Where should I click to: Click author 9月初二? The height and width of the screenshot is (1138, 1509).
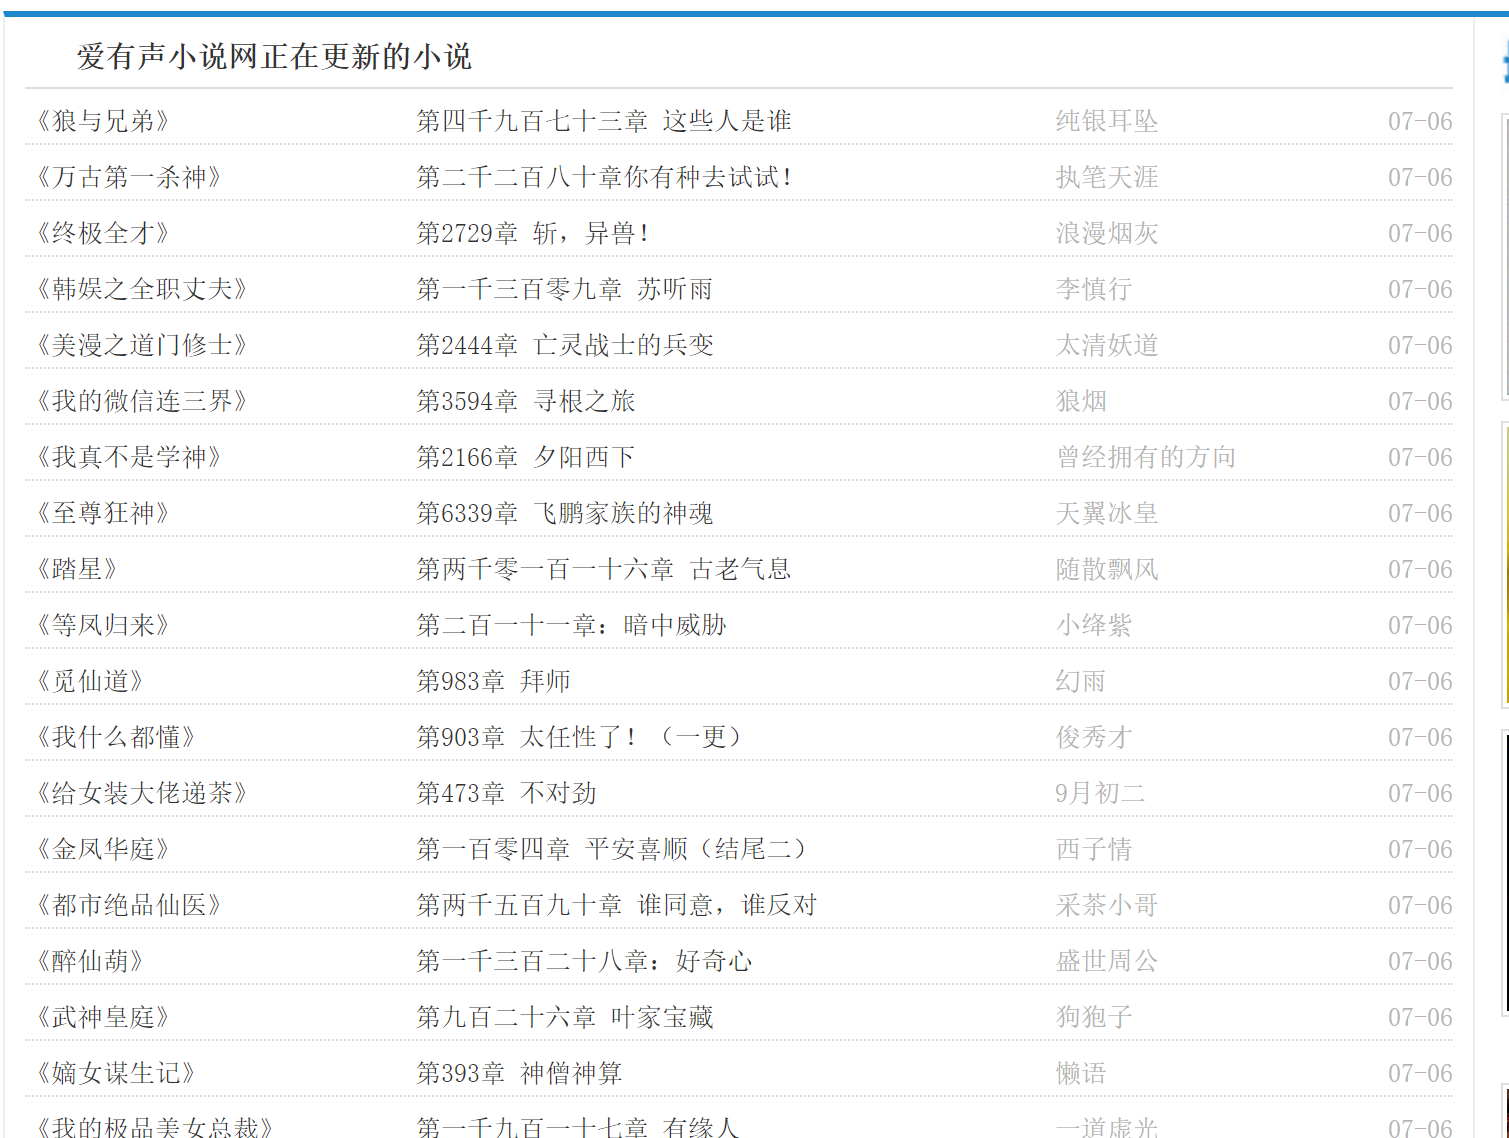pyautogui.click(x=1100, y=793)
